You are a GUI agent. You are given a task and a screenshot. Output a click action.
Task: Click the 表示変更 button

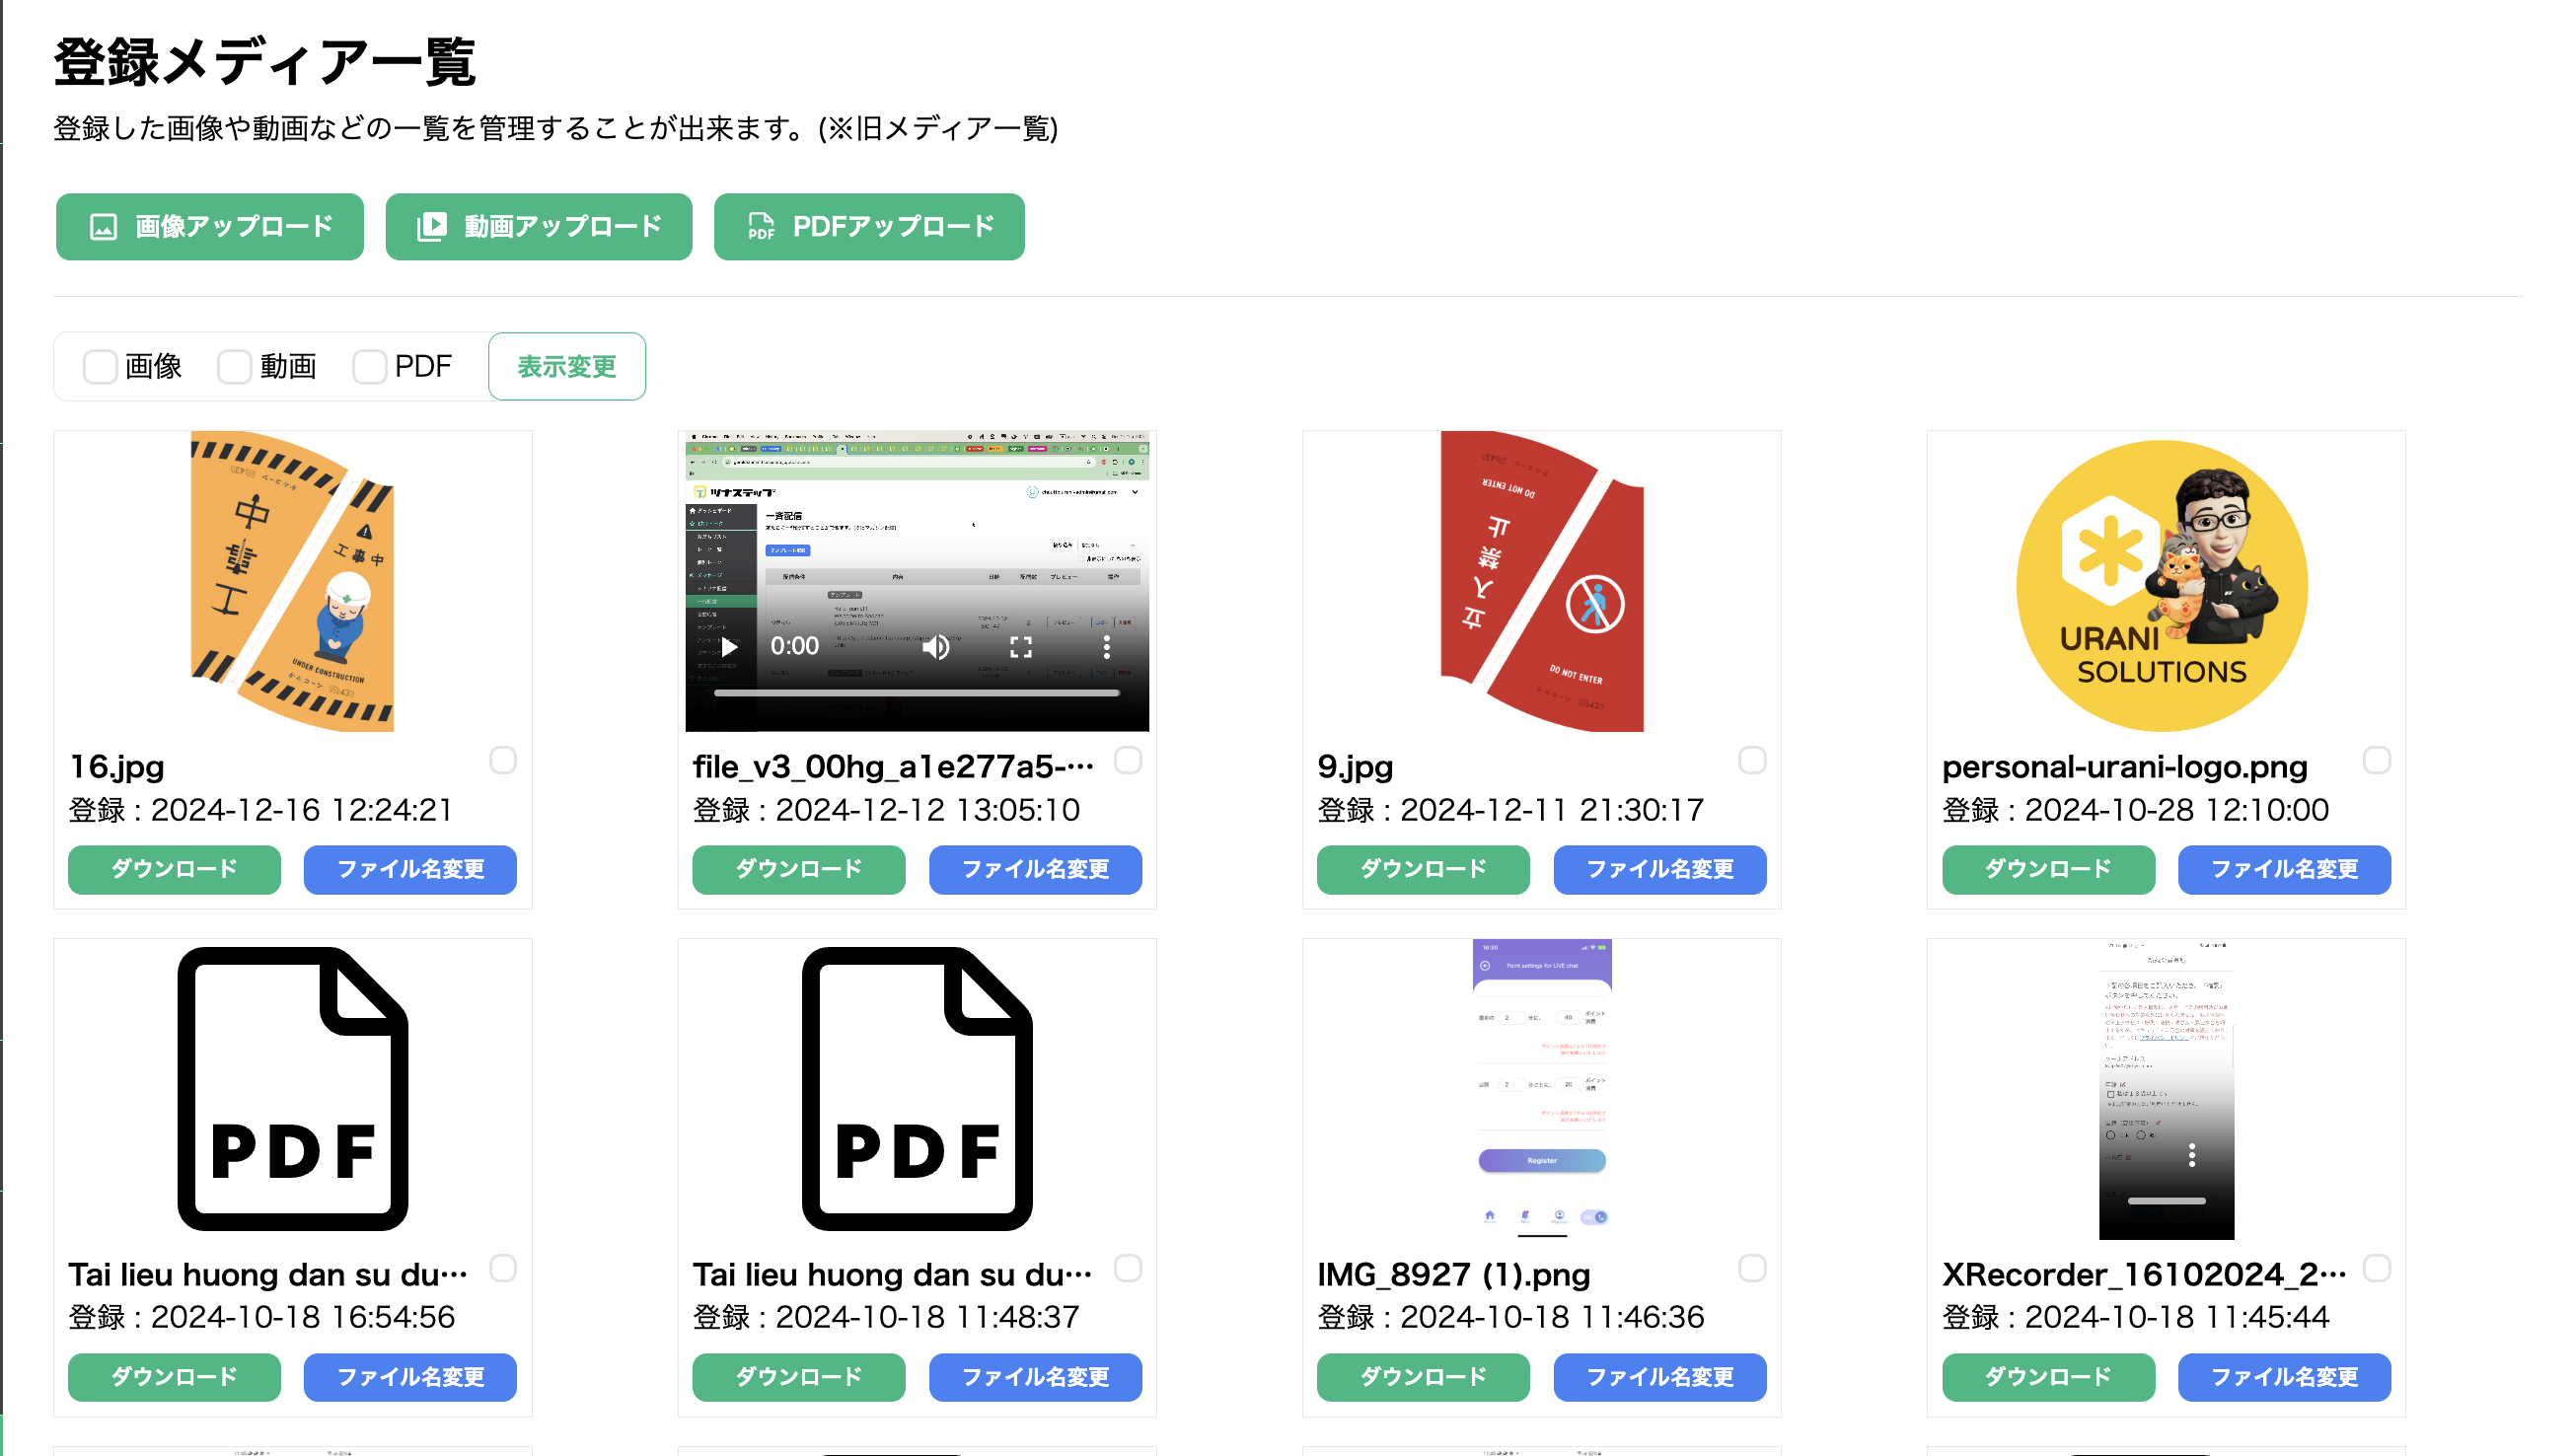pyautogui.click(x=566, y=367)
